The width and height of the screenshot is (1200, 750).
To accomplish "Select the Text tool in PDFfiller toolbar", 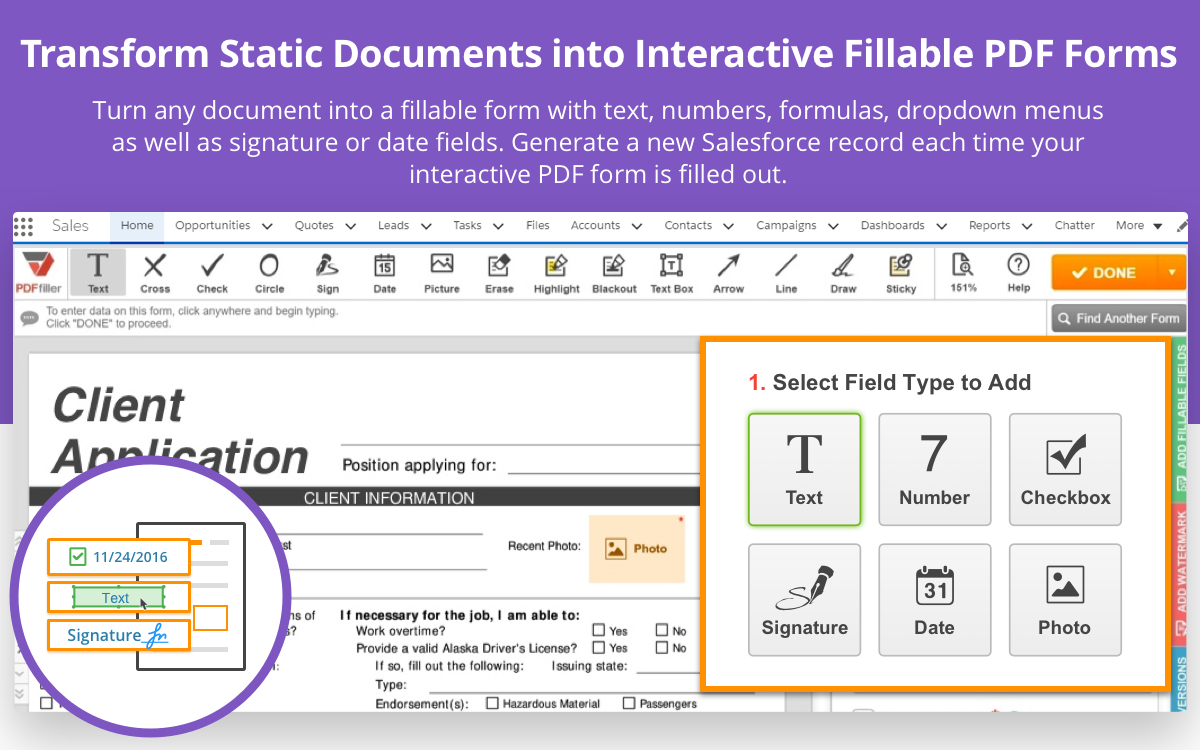I will (98, 272).
